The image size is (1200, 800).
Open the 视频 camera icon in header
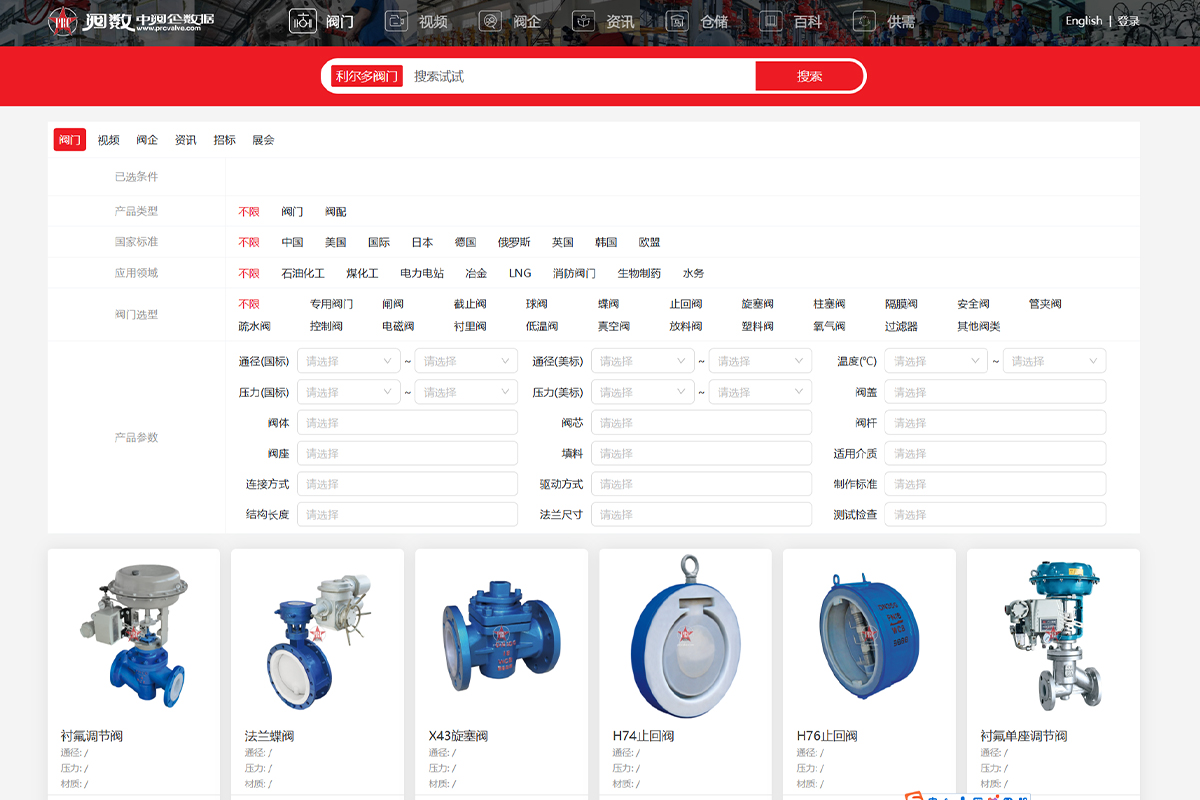click(x=397, y=21)
